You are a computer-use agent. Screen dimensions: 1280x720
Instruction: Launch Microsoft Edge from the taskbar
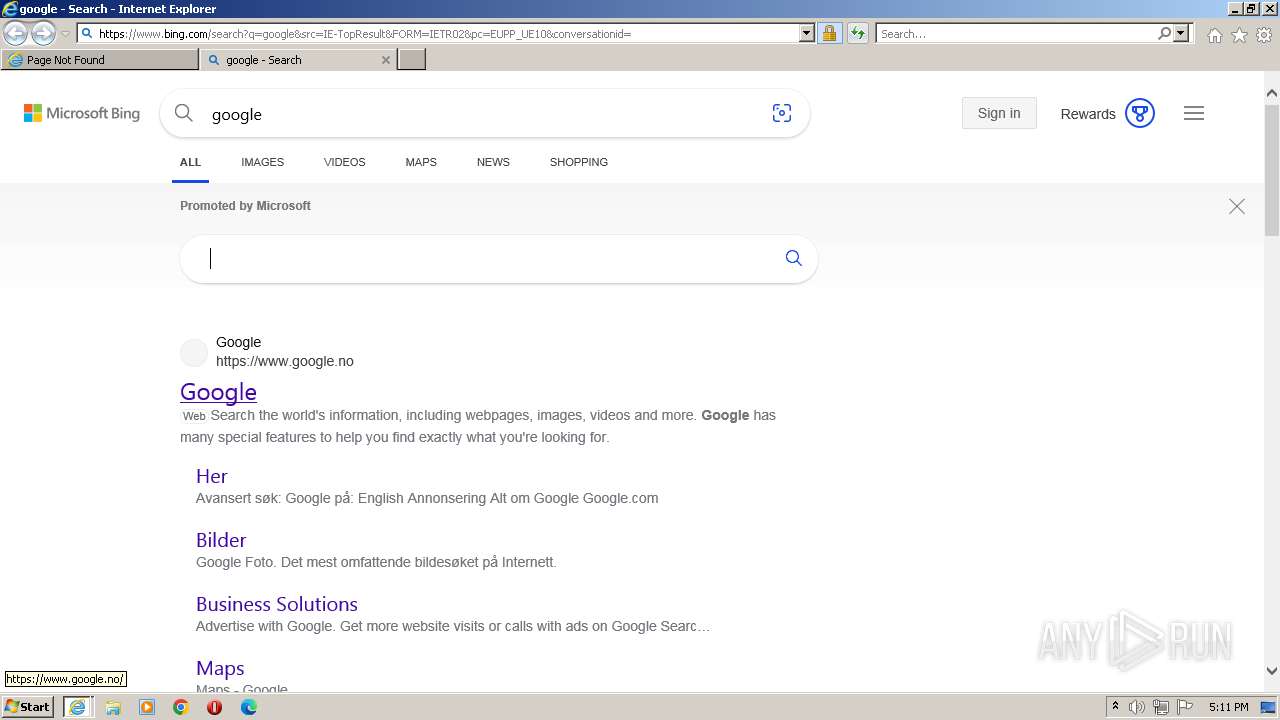(249, 707)
